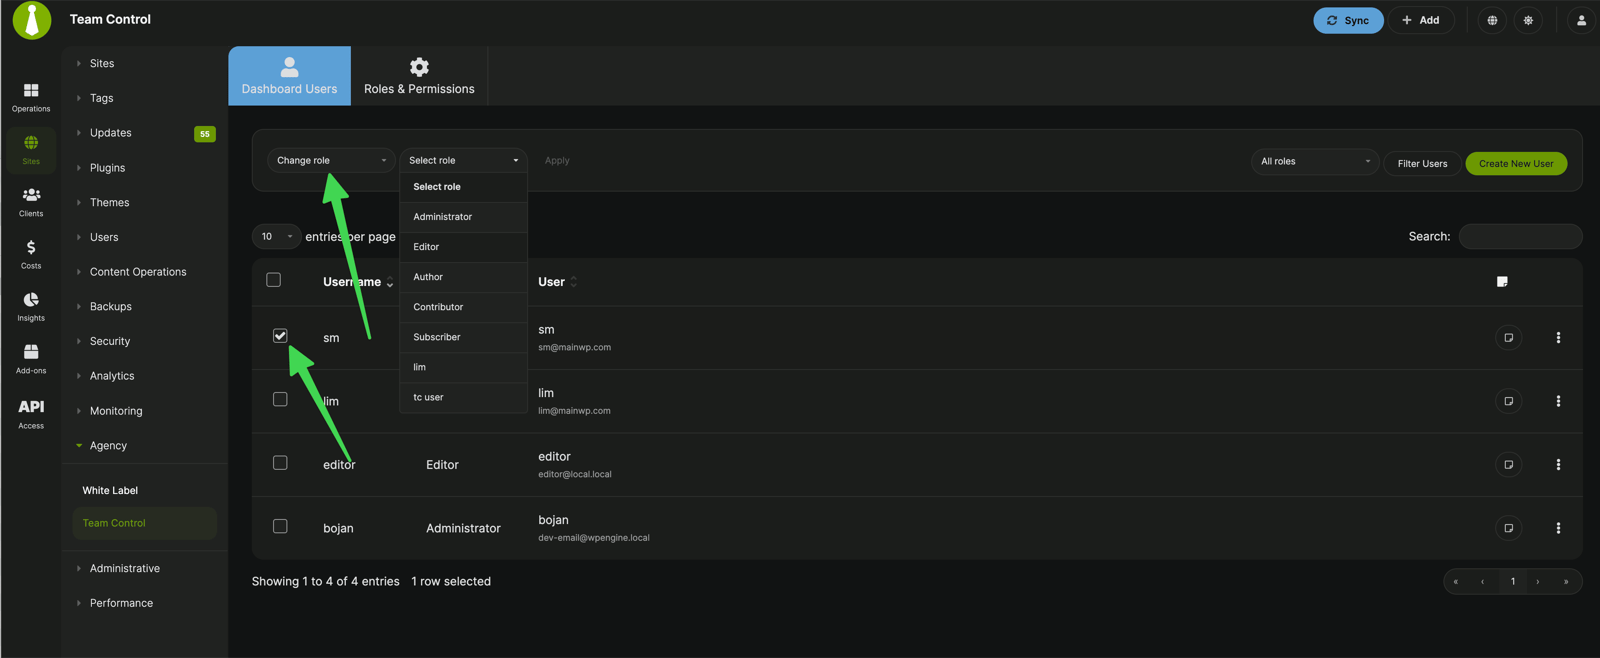Expand the Backups menu item
This screenshot has width=1600, height=658.
110,307
